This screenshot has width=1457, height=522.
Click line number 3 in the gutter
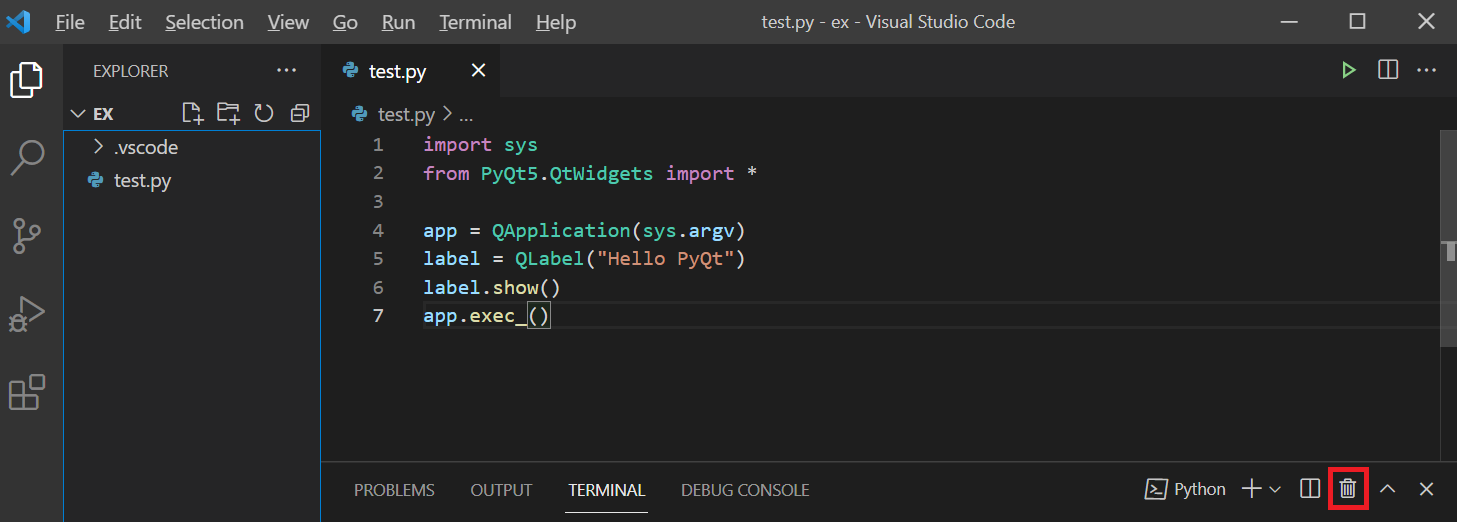point(377,202)
